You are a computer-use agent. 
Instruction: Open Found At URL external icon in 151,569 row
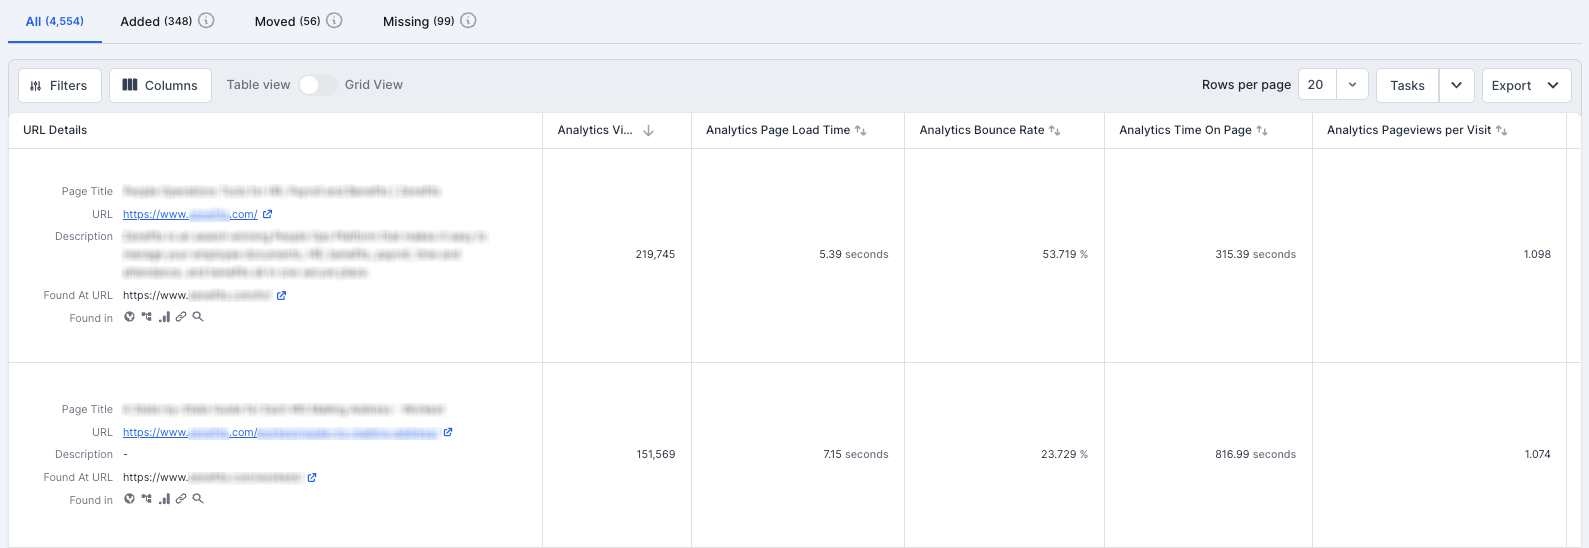click(x=312, y=477)
